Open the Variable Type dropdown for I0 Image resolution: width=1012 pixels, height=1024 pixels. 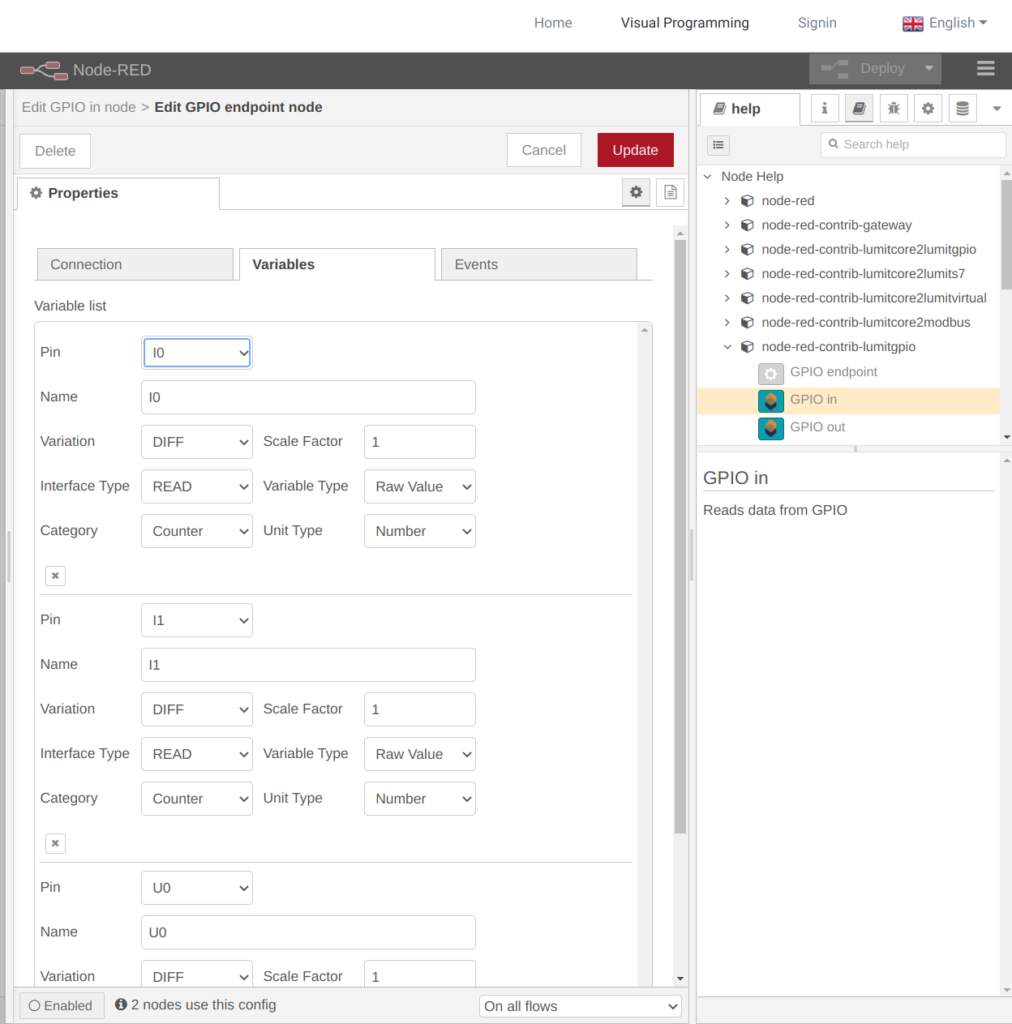pyautogui.click(x=420, y=487)
